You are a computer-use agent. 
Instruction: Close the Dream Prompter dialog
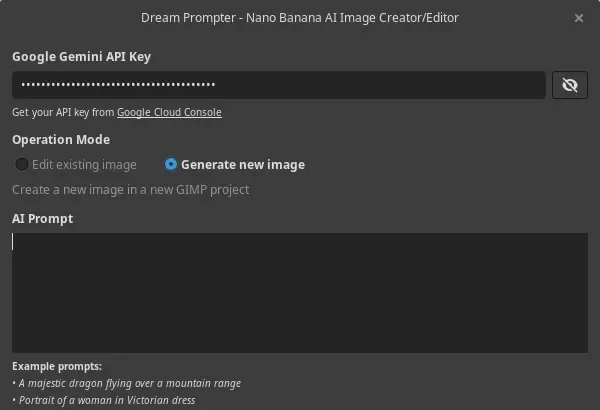tap(579, 18)
